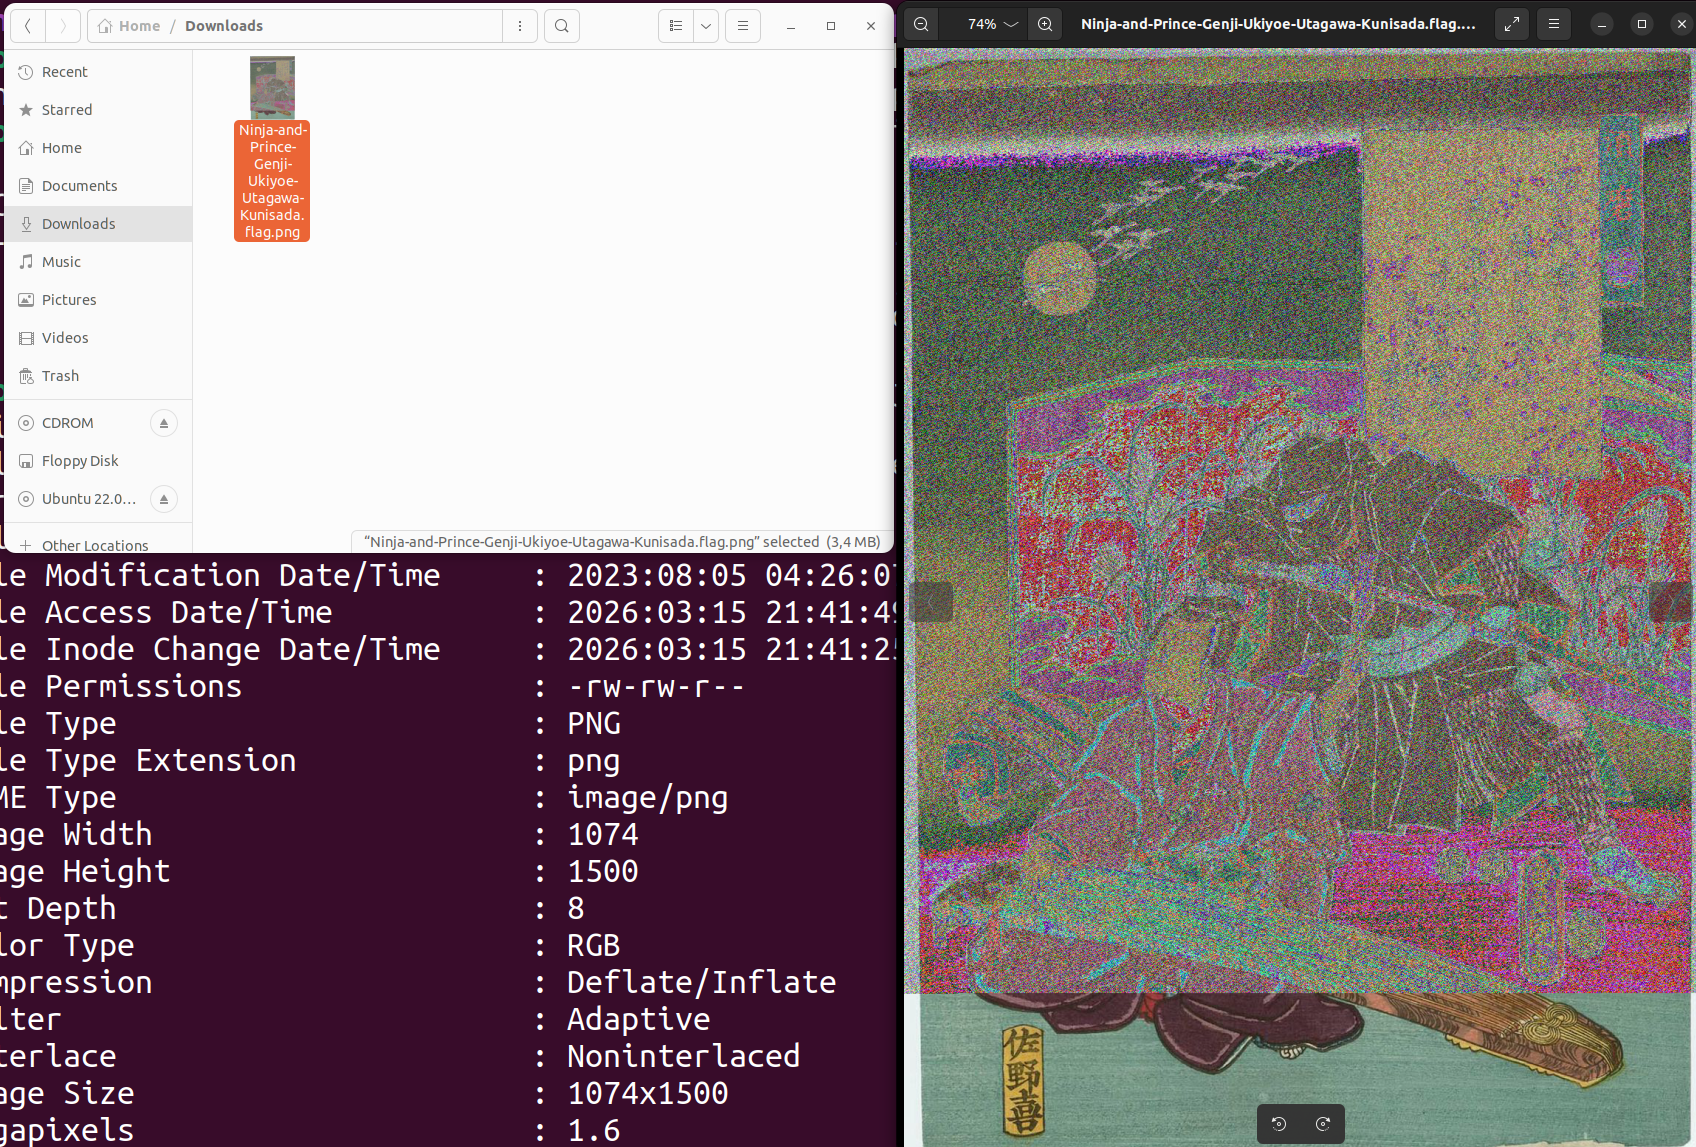The width and height of the screenshot is (1696, 1147).
Task: Go forward in the Files window
Action: click(x=63, y=26)
